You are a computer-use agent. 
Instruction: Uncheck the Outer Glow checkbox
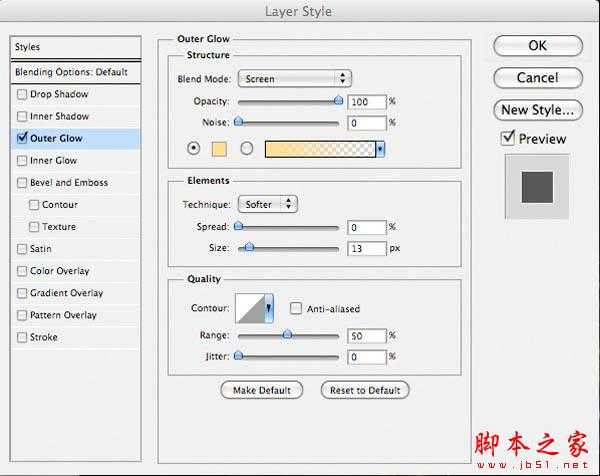click(22, 138)
